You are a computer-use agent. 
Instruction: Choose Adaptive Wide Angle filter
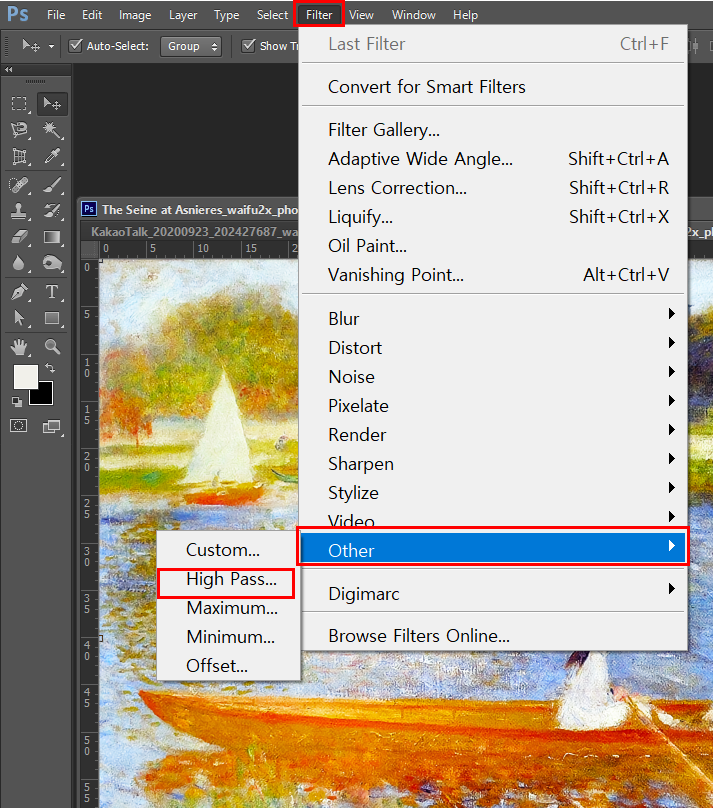pos(493,159)
